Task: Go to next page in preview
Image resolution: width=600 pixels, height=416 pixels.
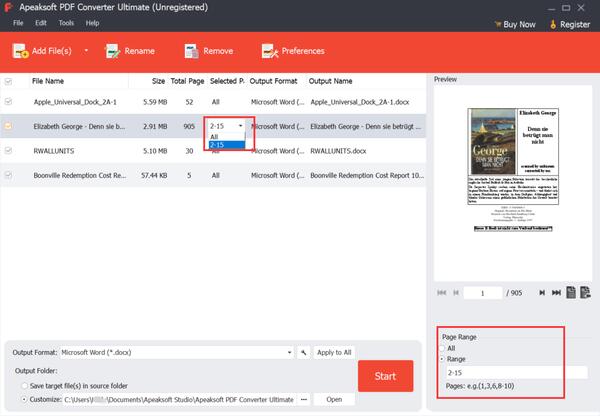Action: [x=528, y=293]
